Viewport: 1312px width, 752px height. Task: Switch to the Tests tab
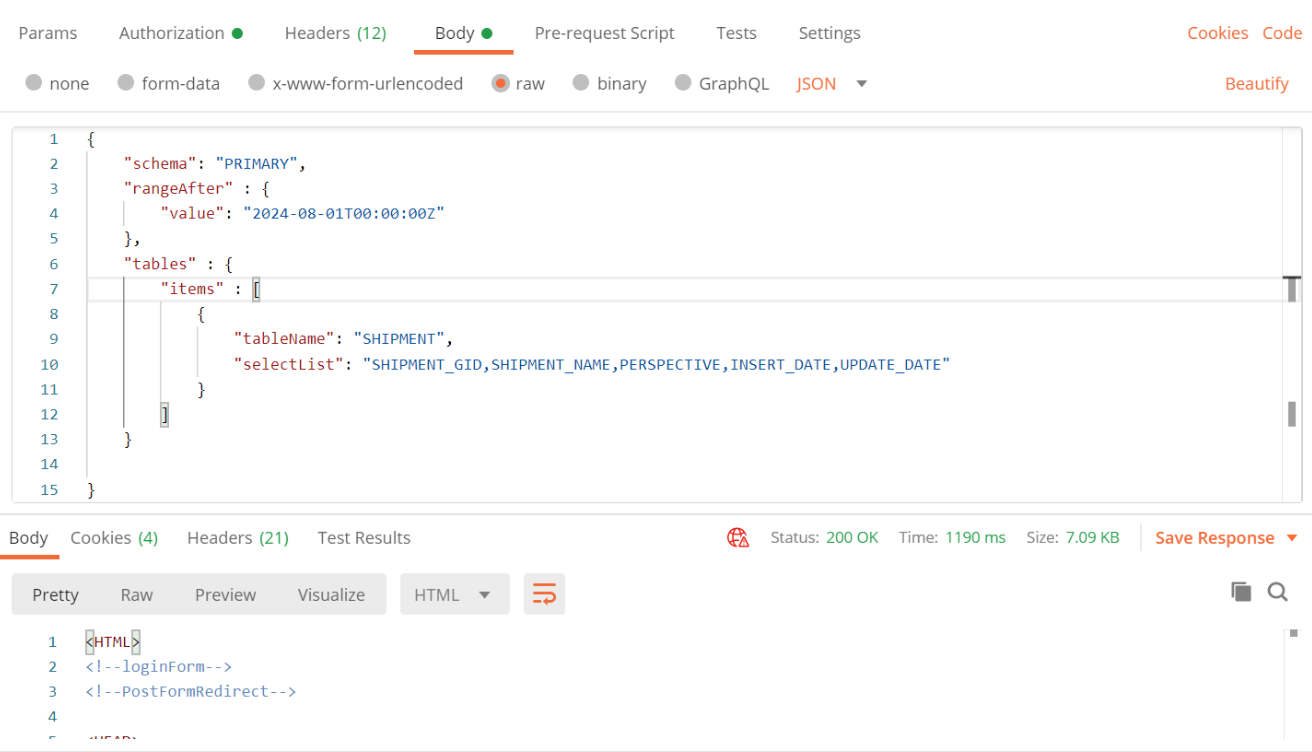(736, 32)
